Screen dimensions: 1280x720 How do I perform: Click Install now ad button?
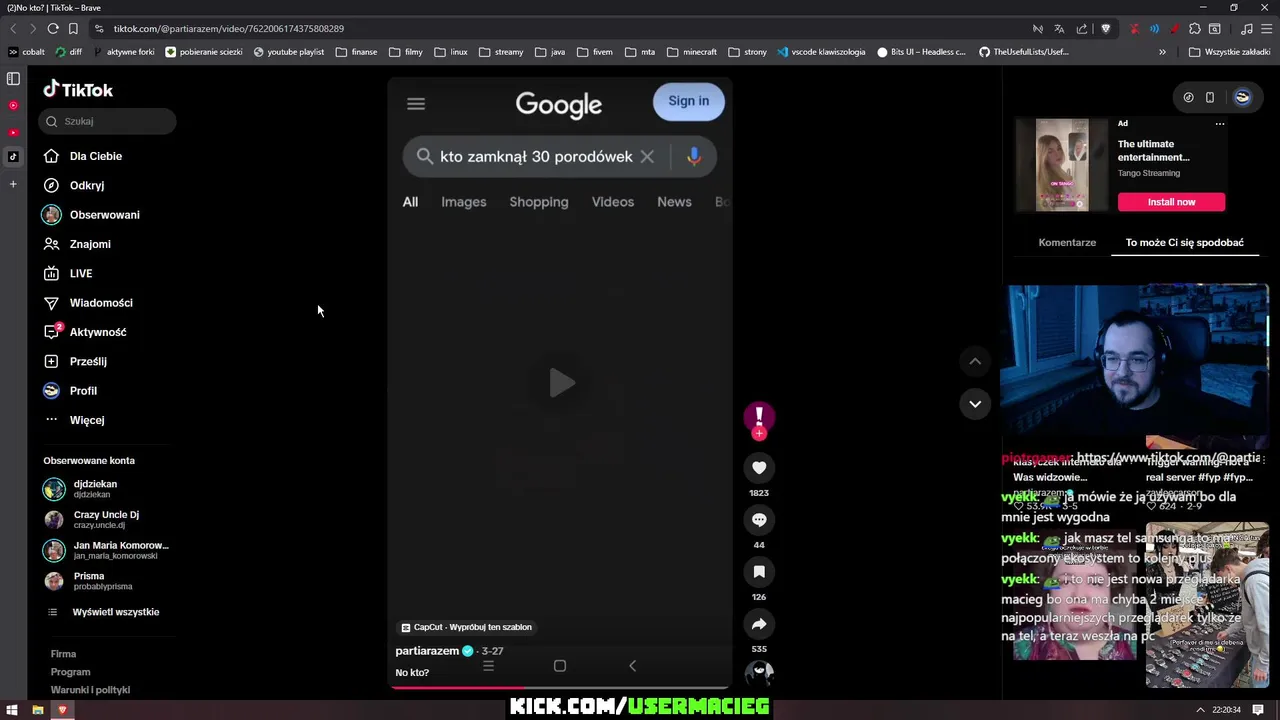[1171, 202]
